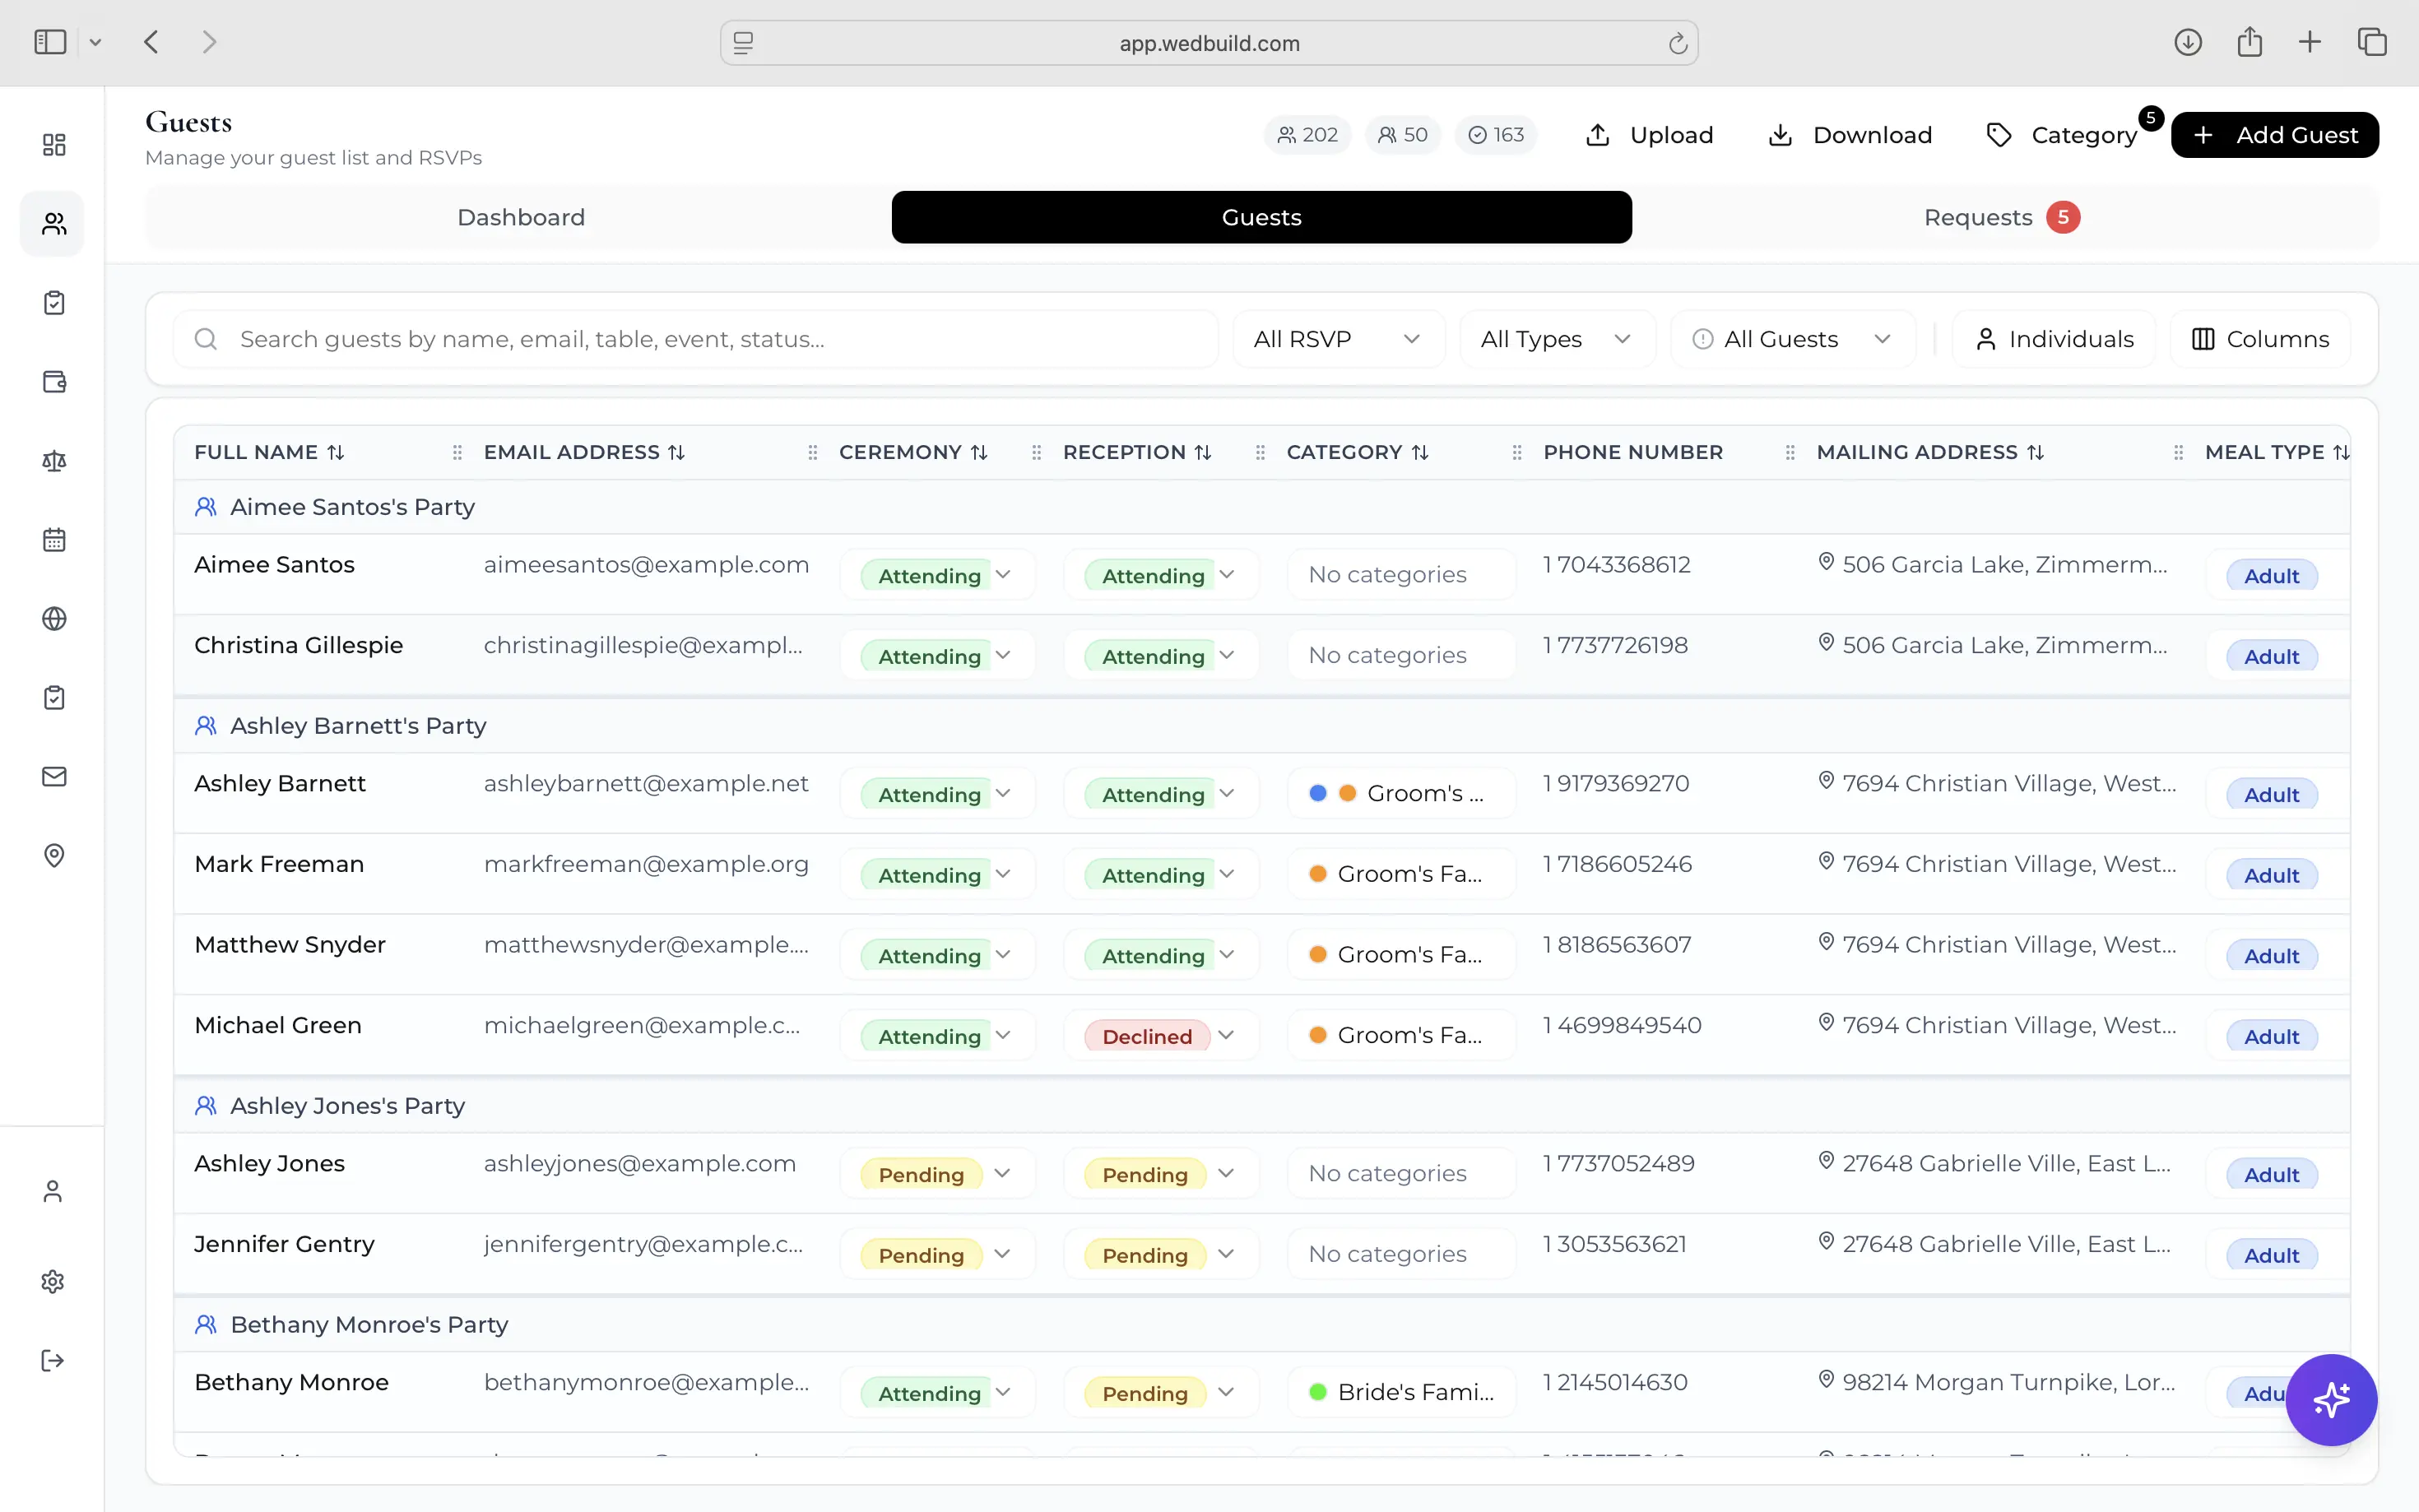Open Jennifer Gentry ceremony Pending dropdown
Viewport: 2419px width, 1512px height.
(938, 1255)
